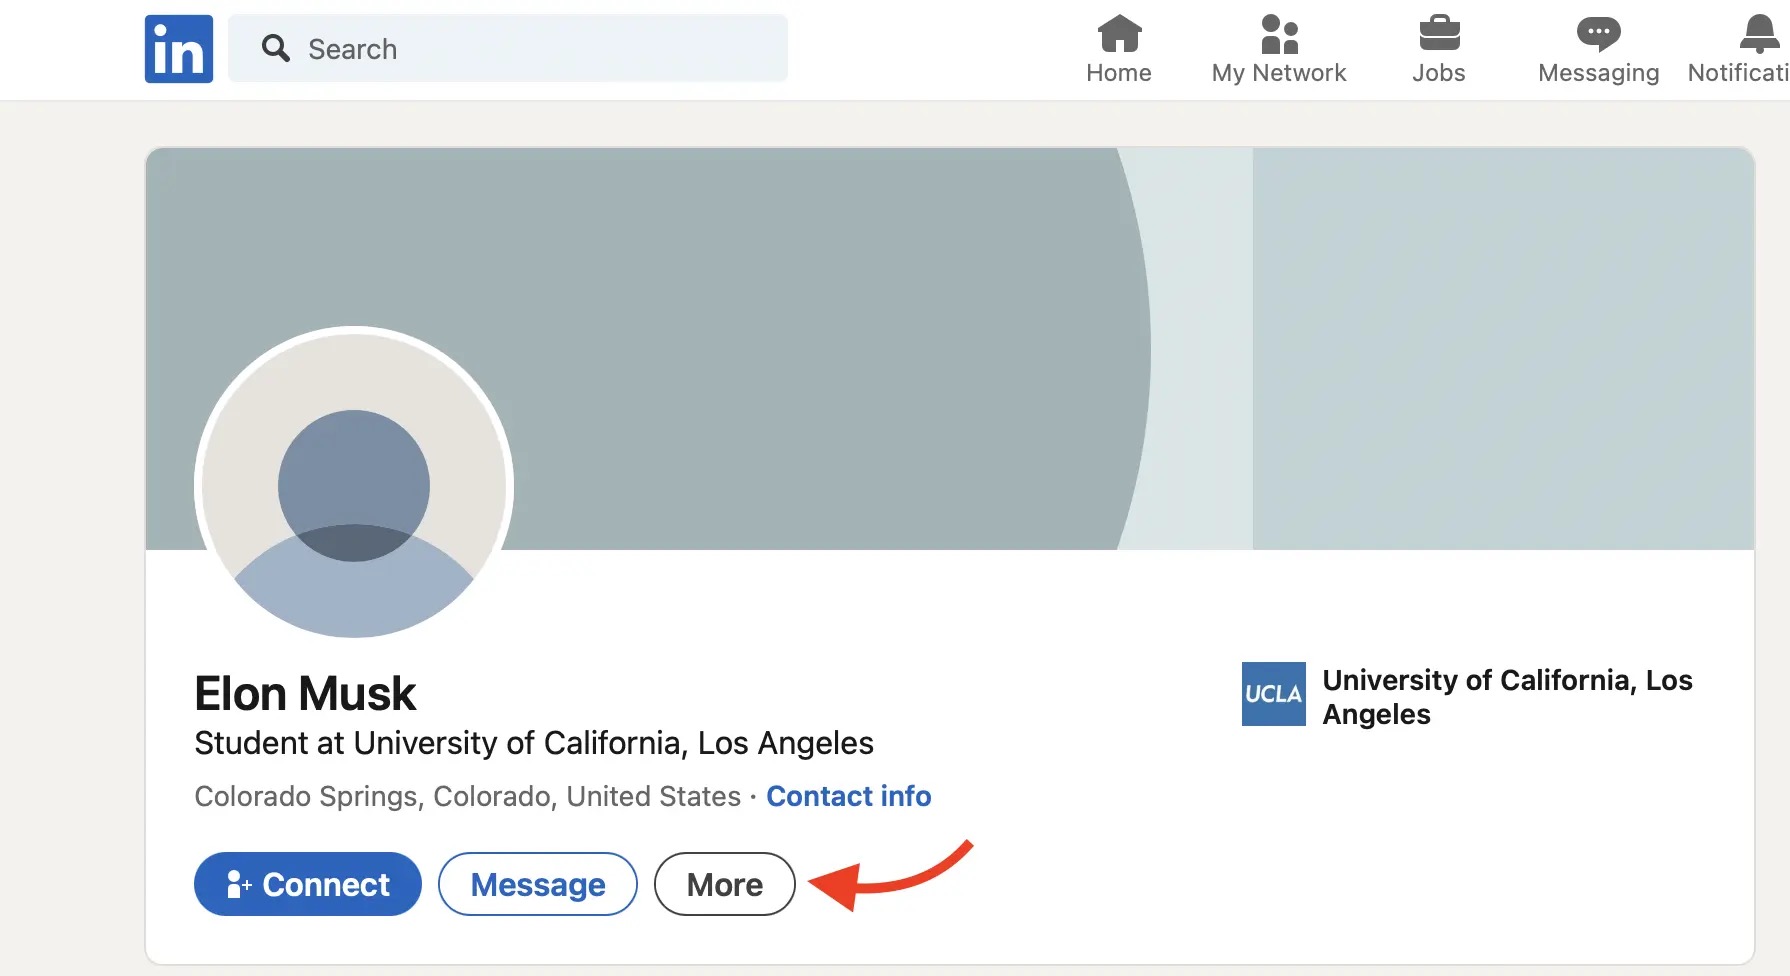The image size is (1790, 976).
Task: Click the default profile avatar picture
Action: (x=354, y=486)
